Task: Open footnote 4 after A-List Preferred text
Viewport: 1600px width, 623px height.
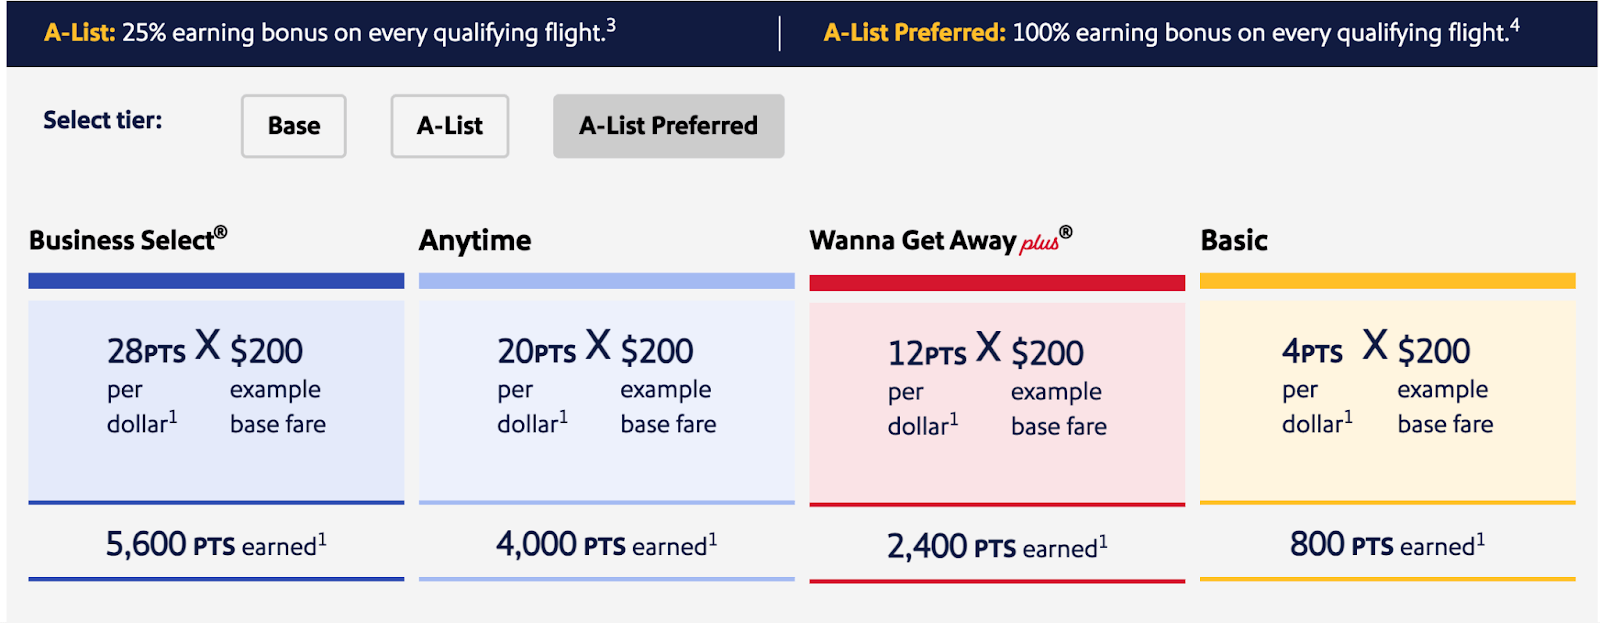Action: (x=1514, y=25)
